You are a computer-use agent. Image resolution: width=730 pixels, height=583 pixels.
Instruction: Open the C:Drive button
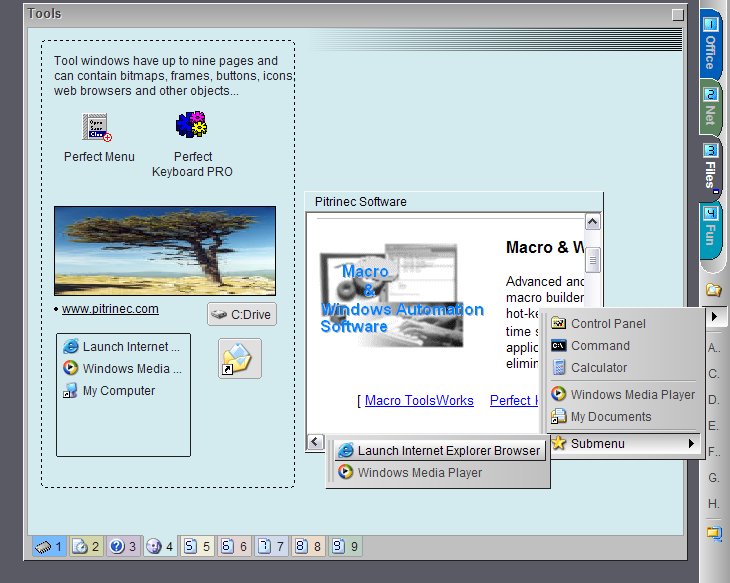(x=242, y=314)
